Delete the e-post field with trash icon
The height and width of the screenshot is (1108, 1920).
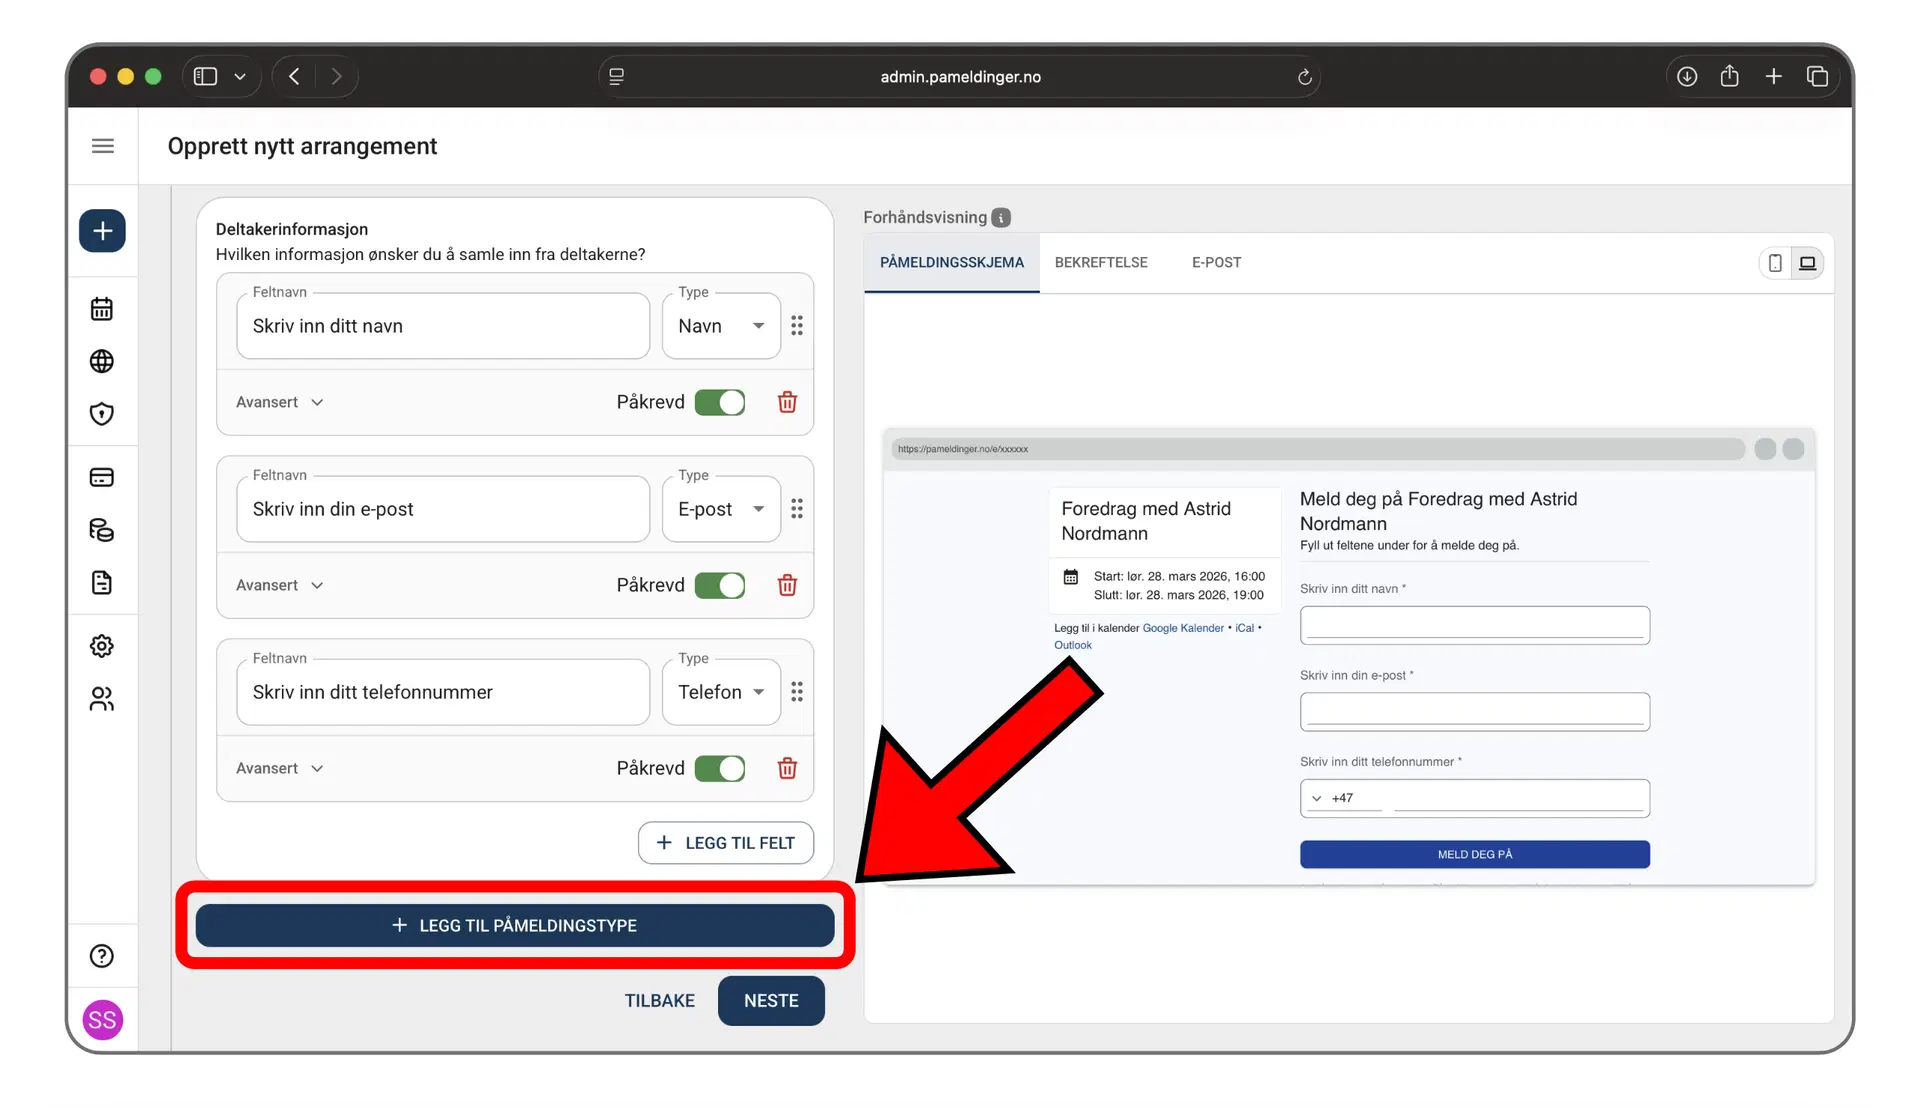point(787,585)
